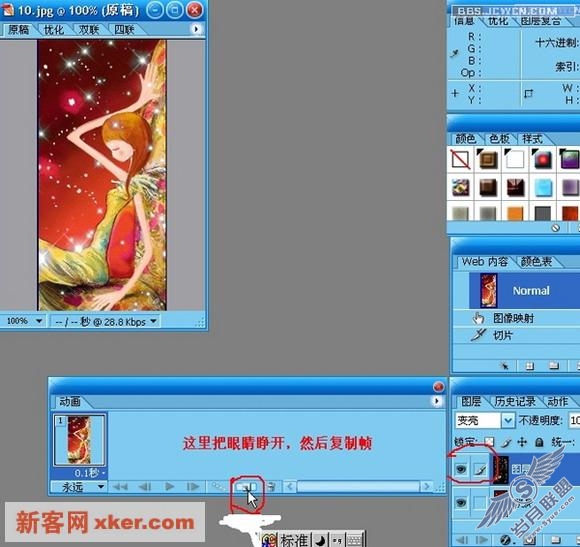Switch to the 样式 tab
580x547 pixels.
pos(532,139)
